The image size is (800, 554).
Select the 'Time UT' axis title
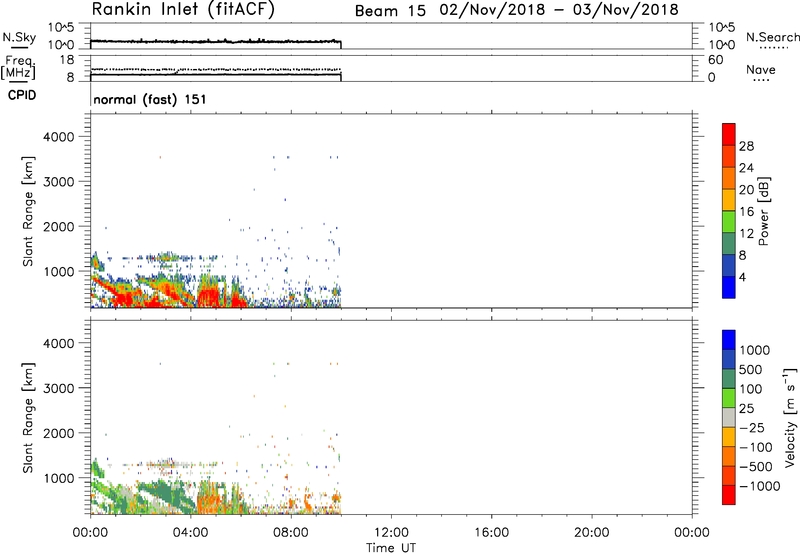coord(391,548)
